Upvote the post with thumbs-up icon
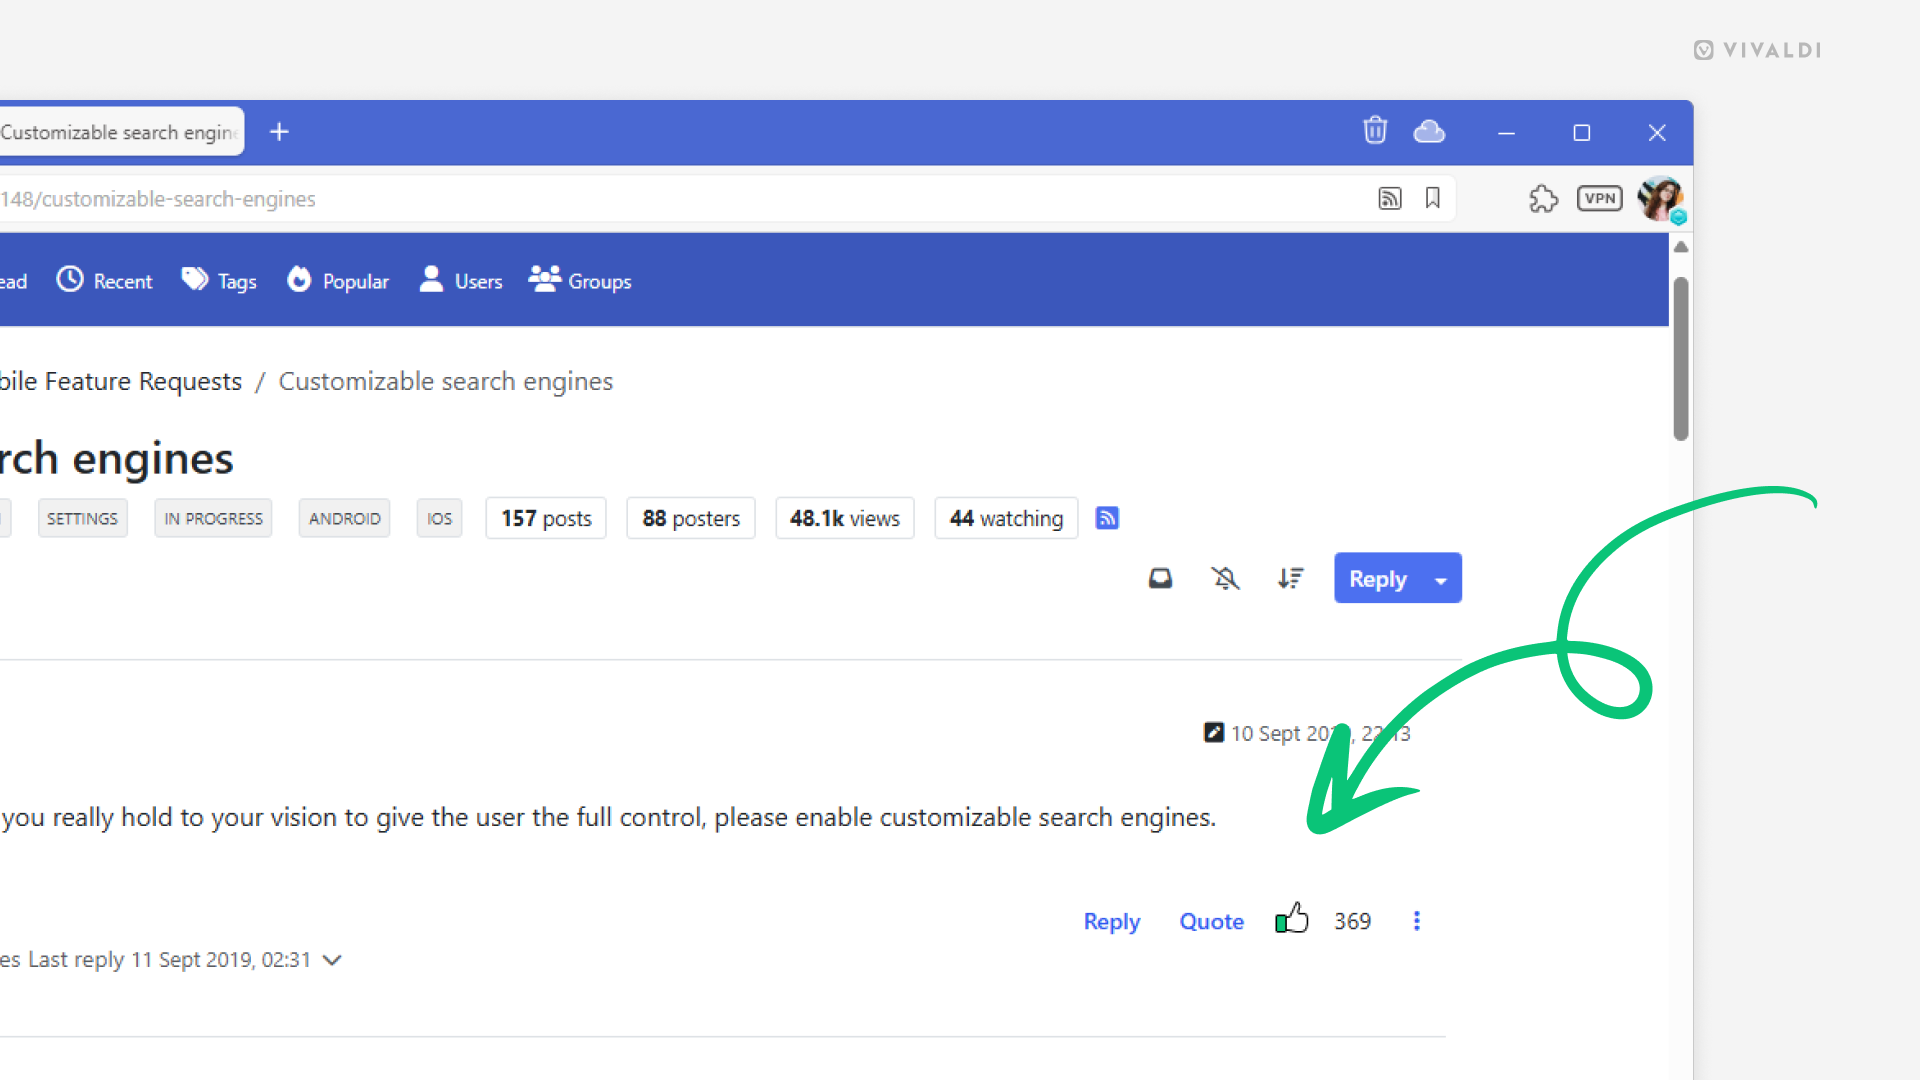The width and height of the screenshot is (1920, 1080). tap(1292, 918)
